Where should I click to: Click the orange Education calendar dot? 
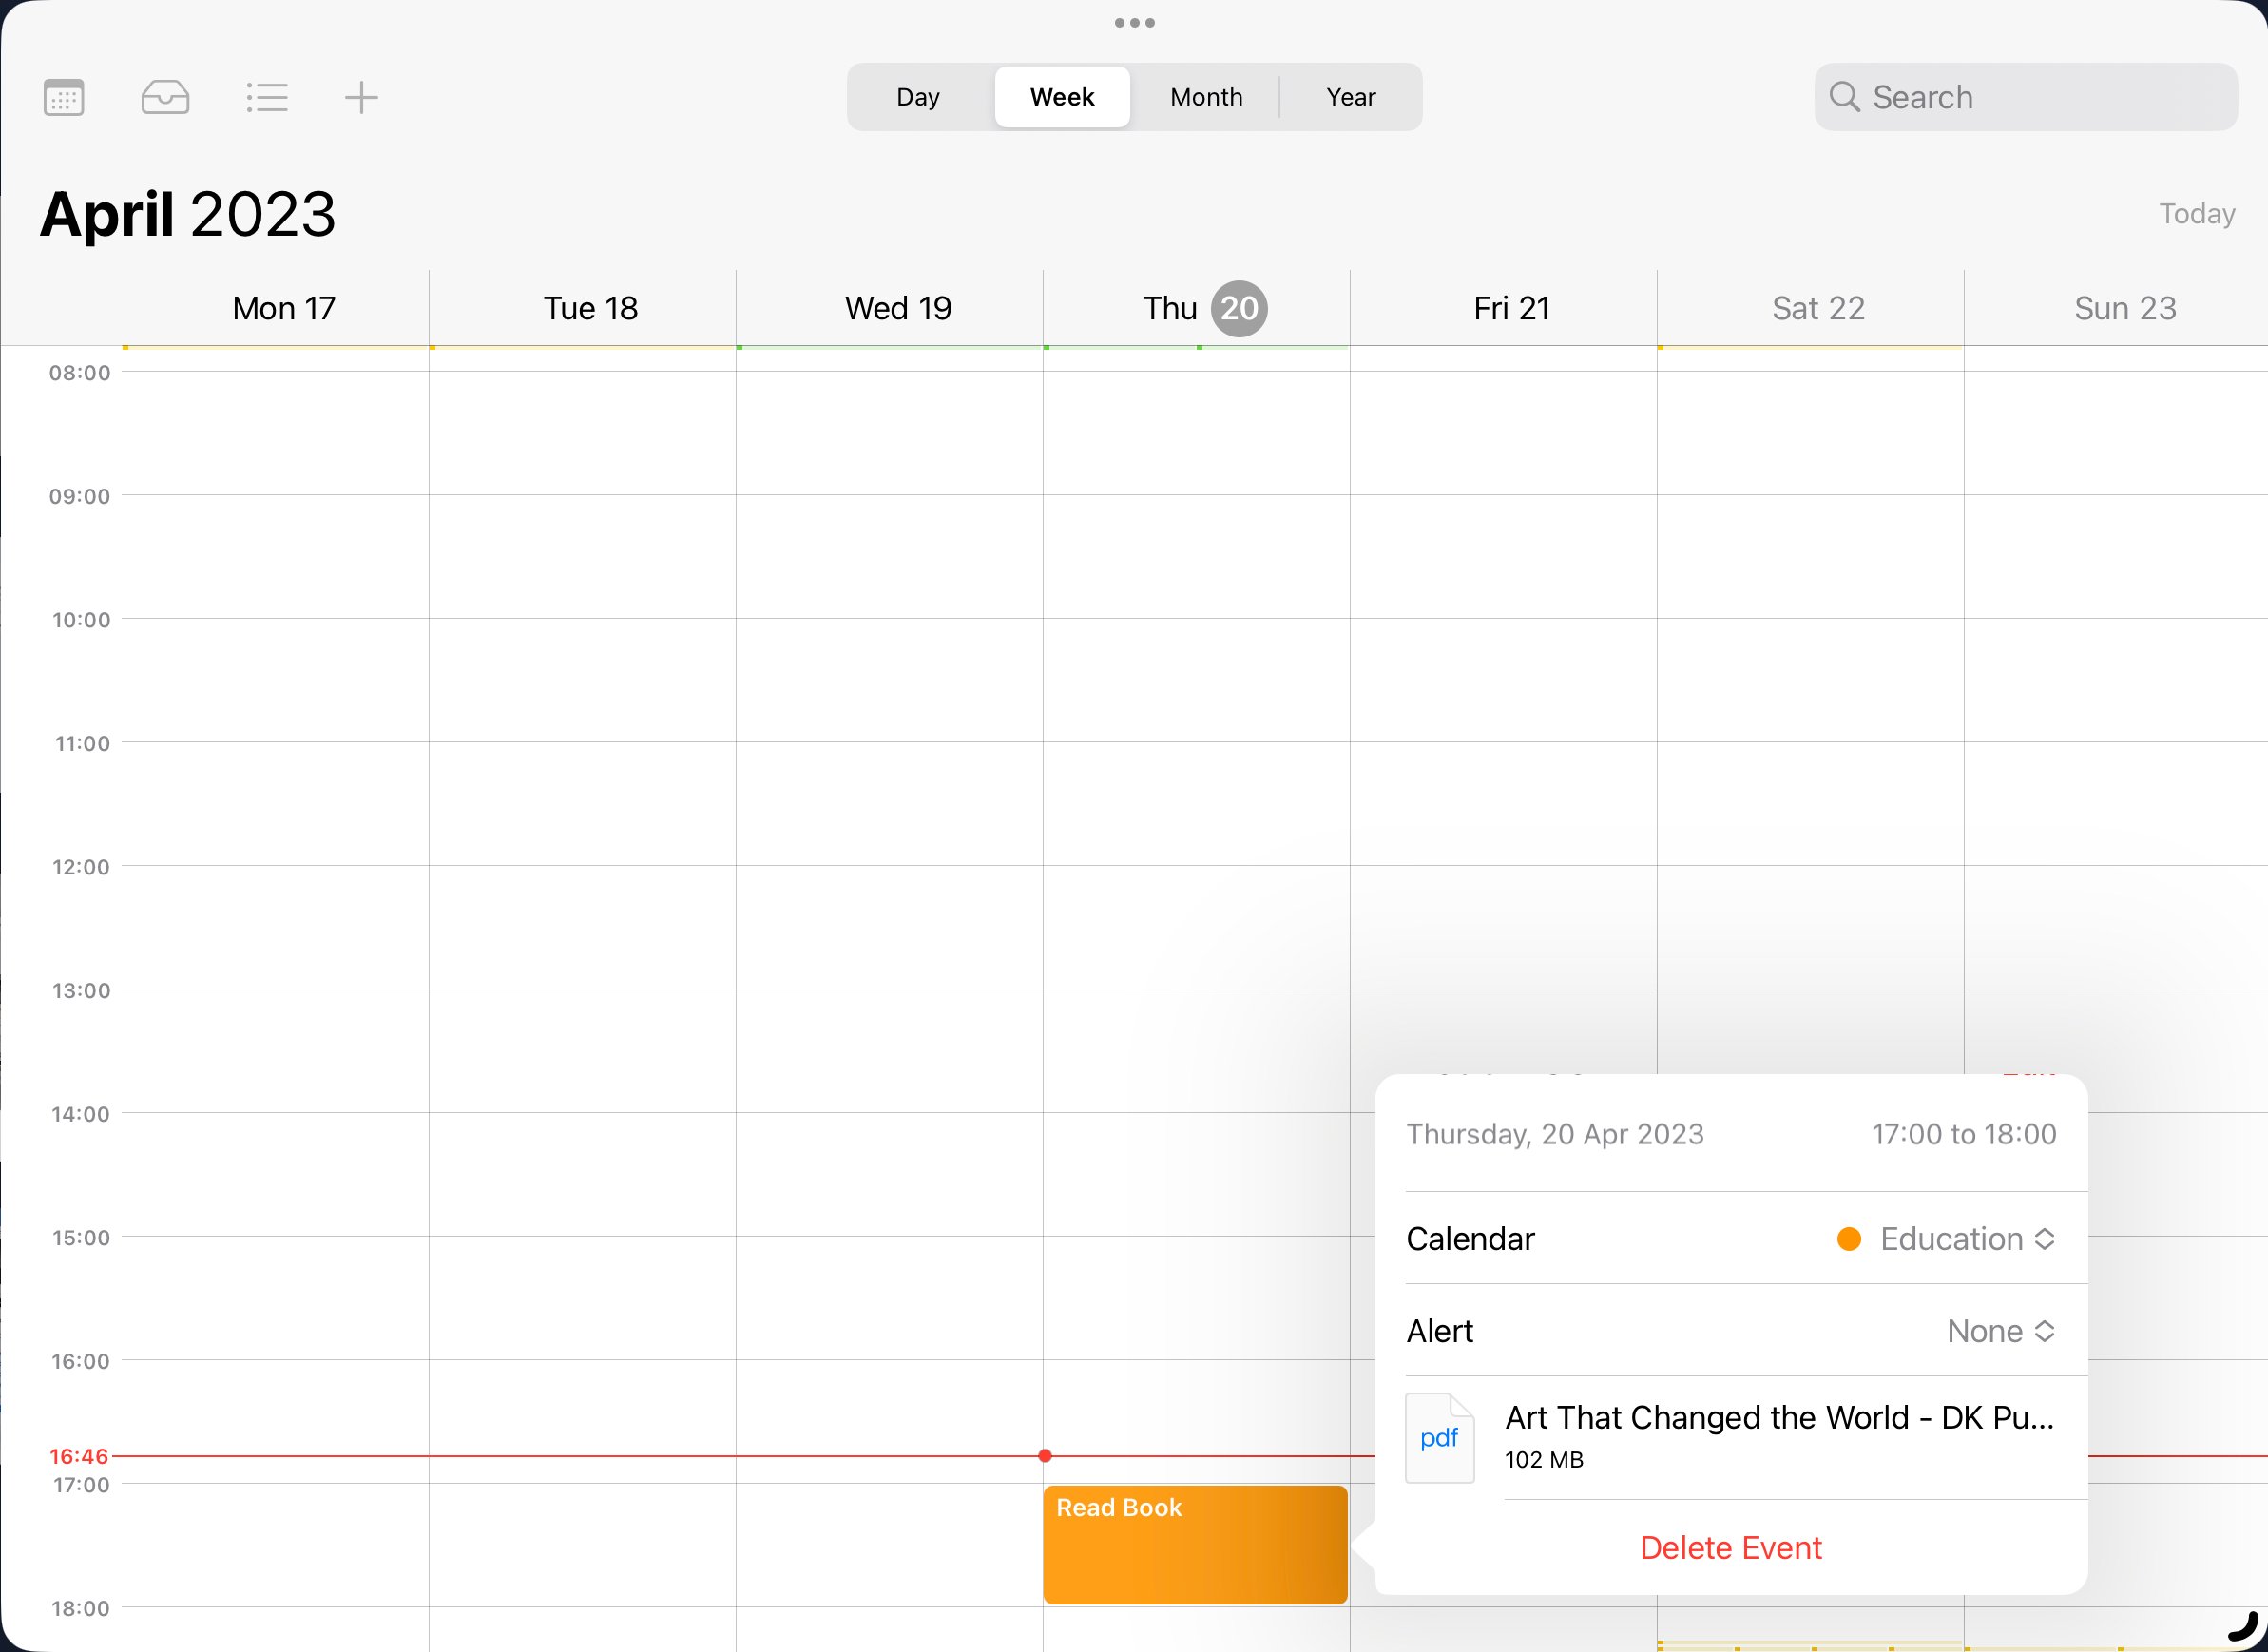click(x=1849, y=1239)
